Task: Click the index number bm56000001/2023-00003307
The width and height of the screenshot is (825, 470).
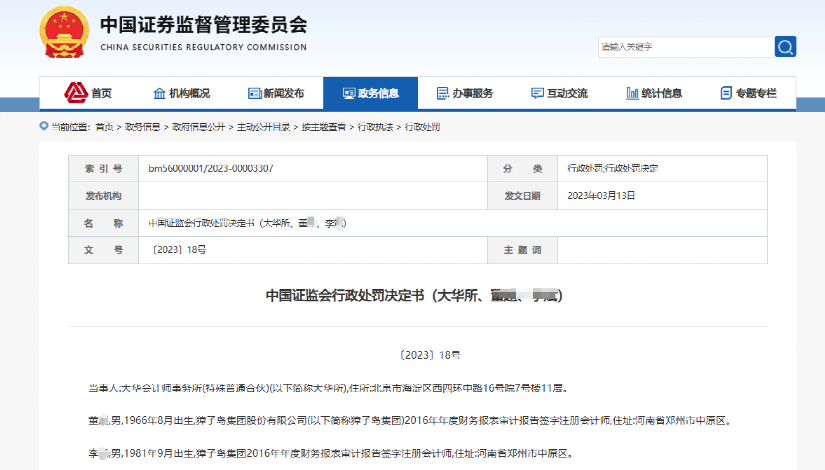Action: (210, 168)
